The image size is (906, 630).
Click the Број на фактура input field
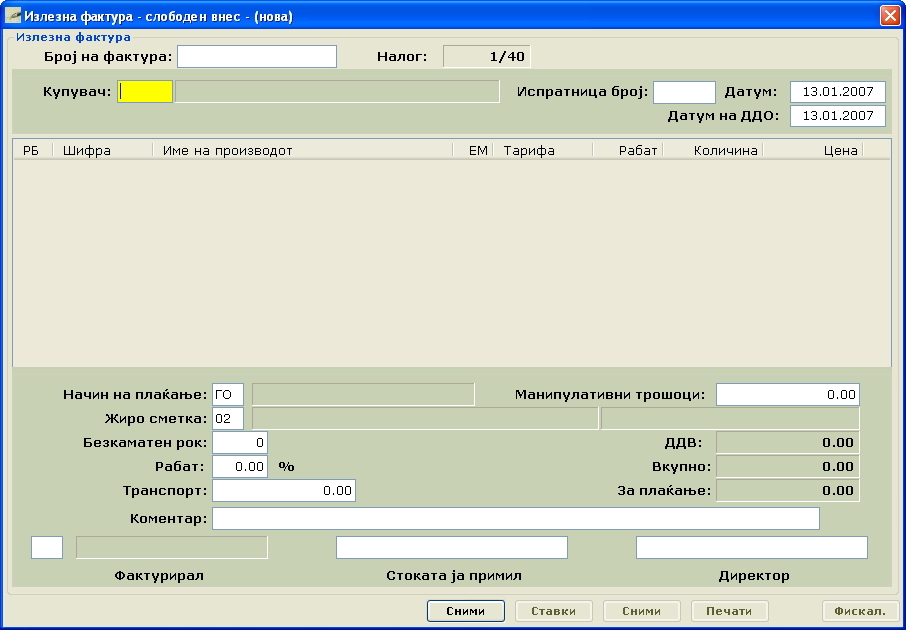tap(257, 56)
